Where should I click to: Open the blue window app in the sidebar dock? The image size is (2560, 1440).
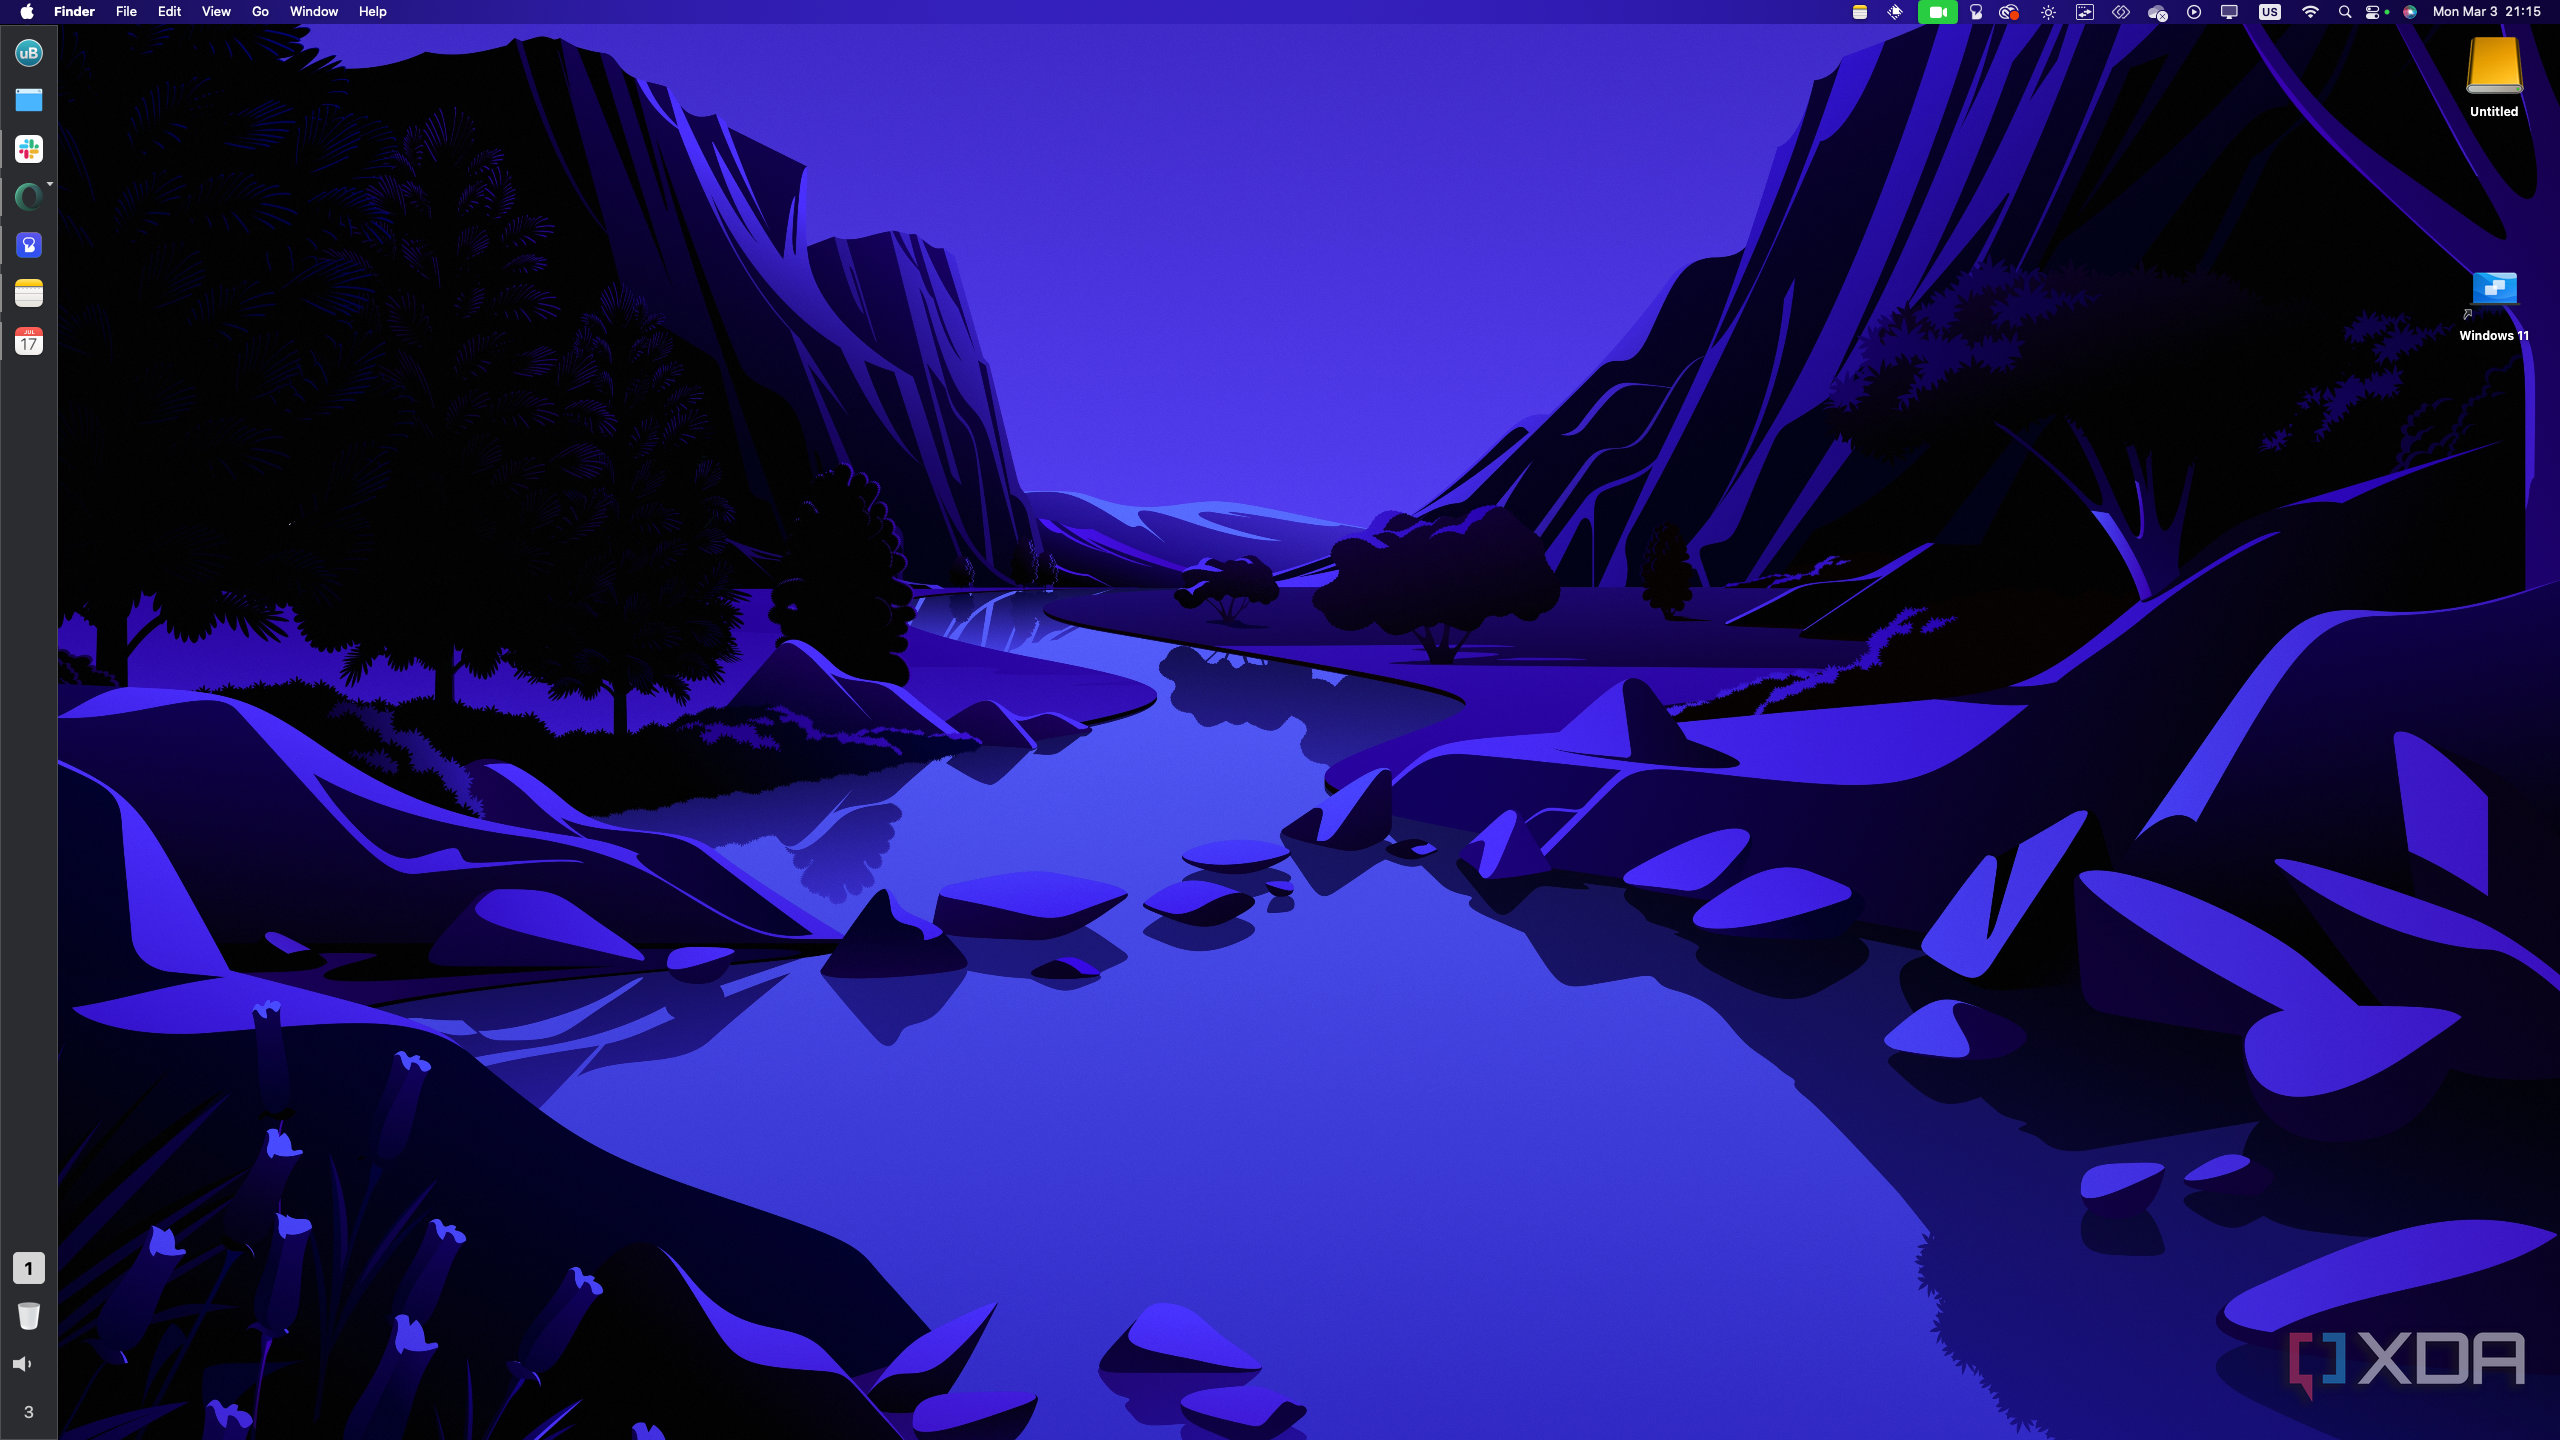point(28,100)
